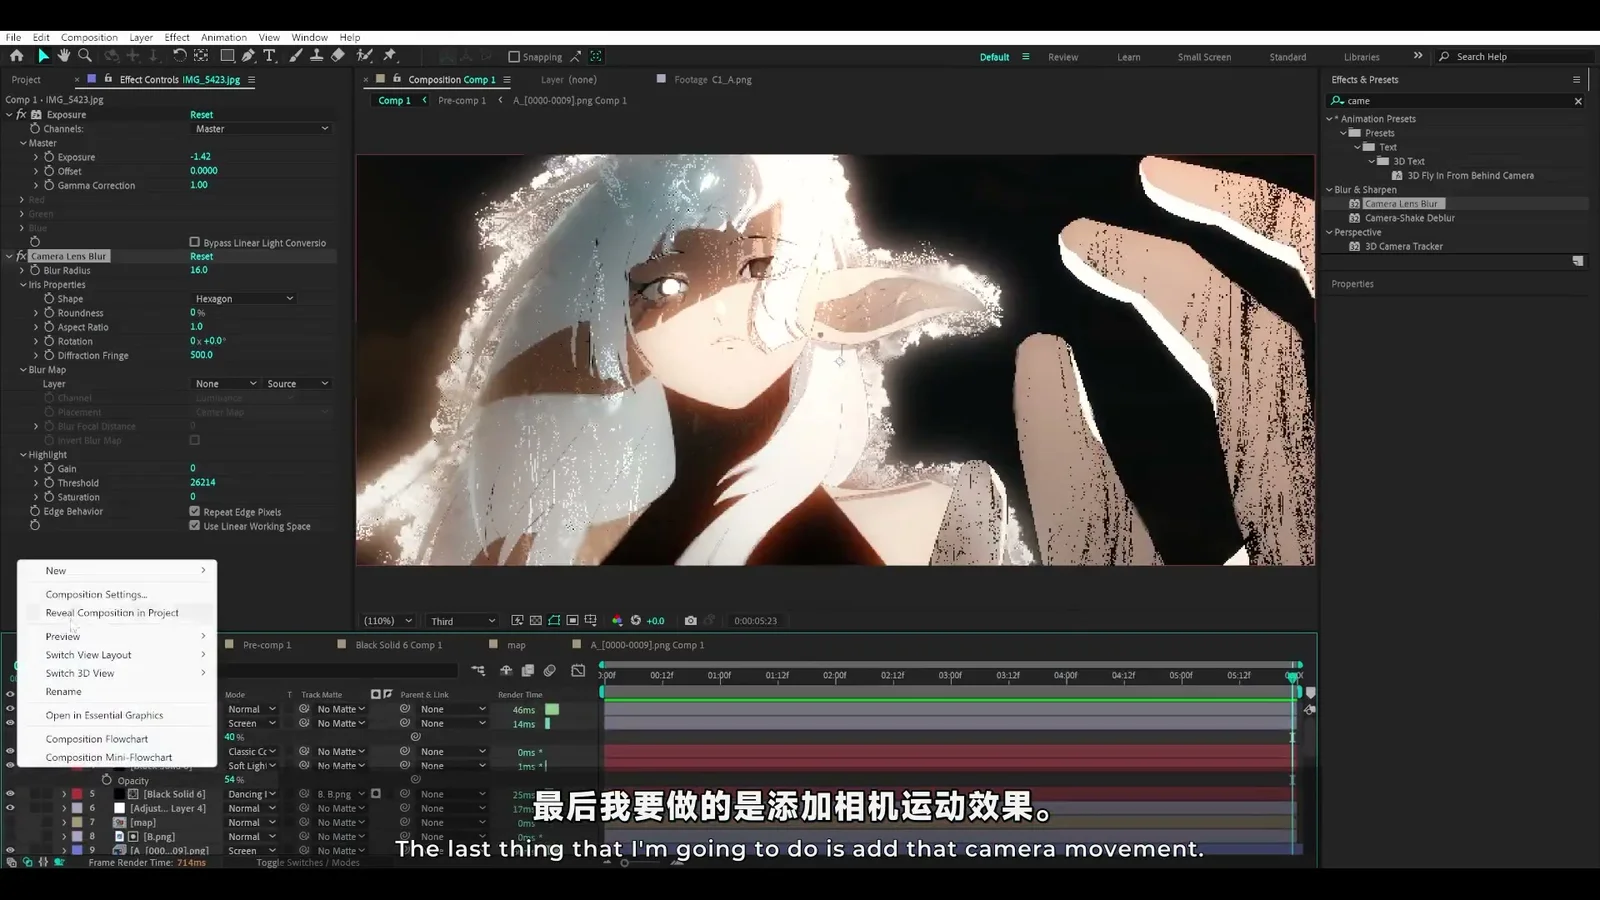Viewport: 1600px width, 900px height.
Task: Collapse the Iris Properties group
Action: pyautogui.click(x=23, y=285)
